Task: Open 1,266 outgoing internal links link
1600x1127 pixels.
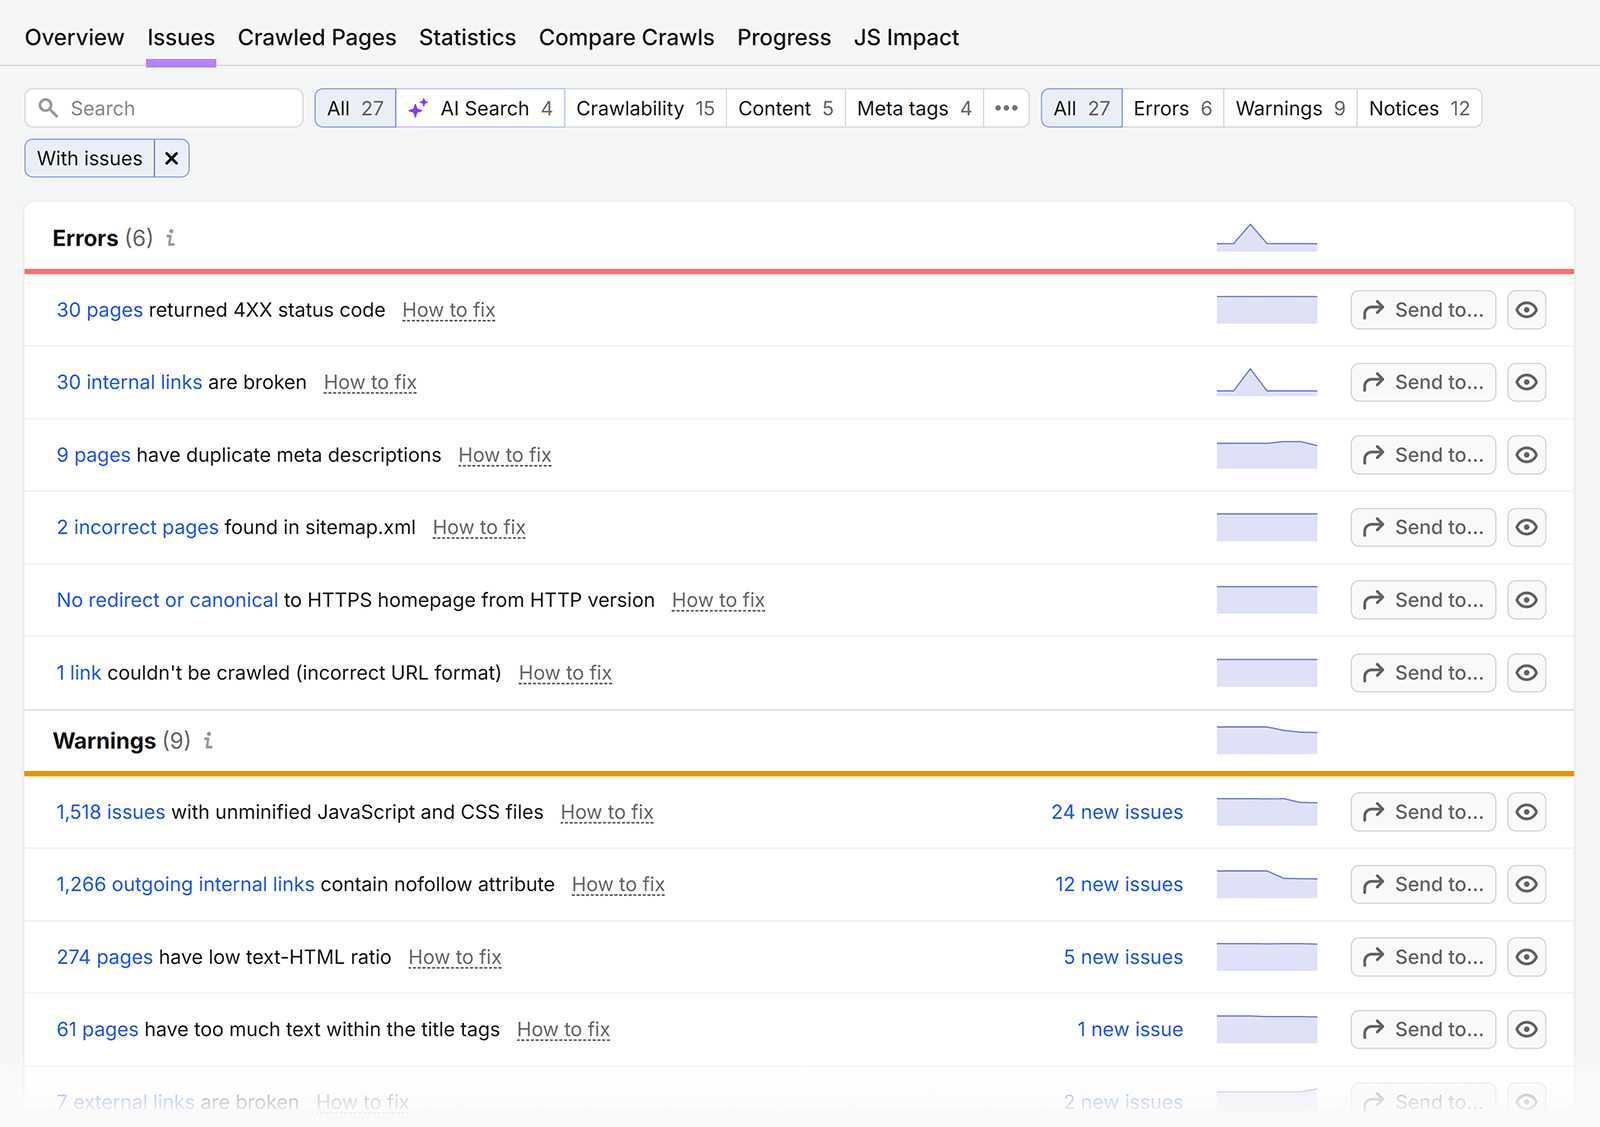Action: click(186, 884)
